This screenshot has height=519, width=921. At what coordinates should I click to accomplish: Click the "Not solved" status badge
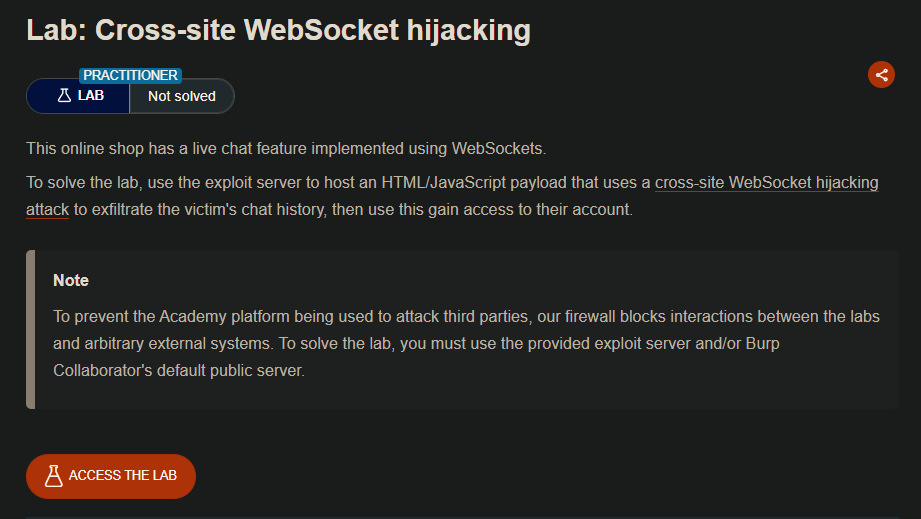pyautogui.click(x=181, y=96)
